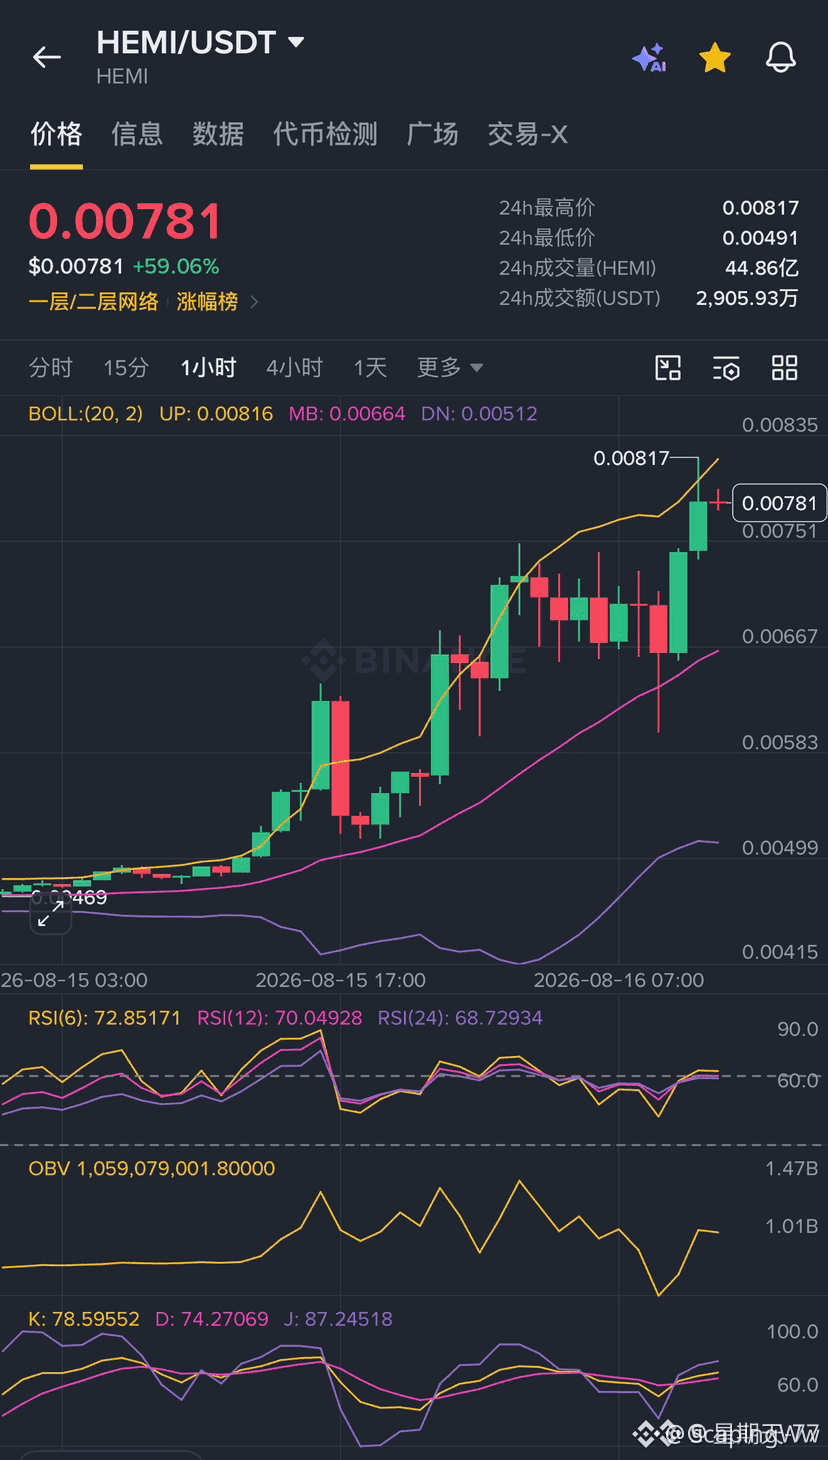The image size is (828, 1460).
Task: Expand chart to fullscreen icon
Action: pyautogui.click(x=50, y=913)
